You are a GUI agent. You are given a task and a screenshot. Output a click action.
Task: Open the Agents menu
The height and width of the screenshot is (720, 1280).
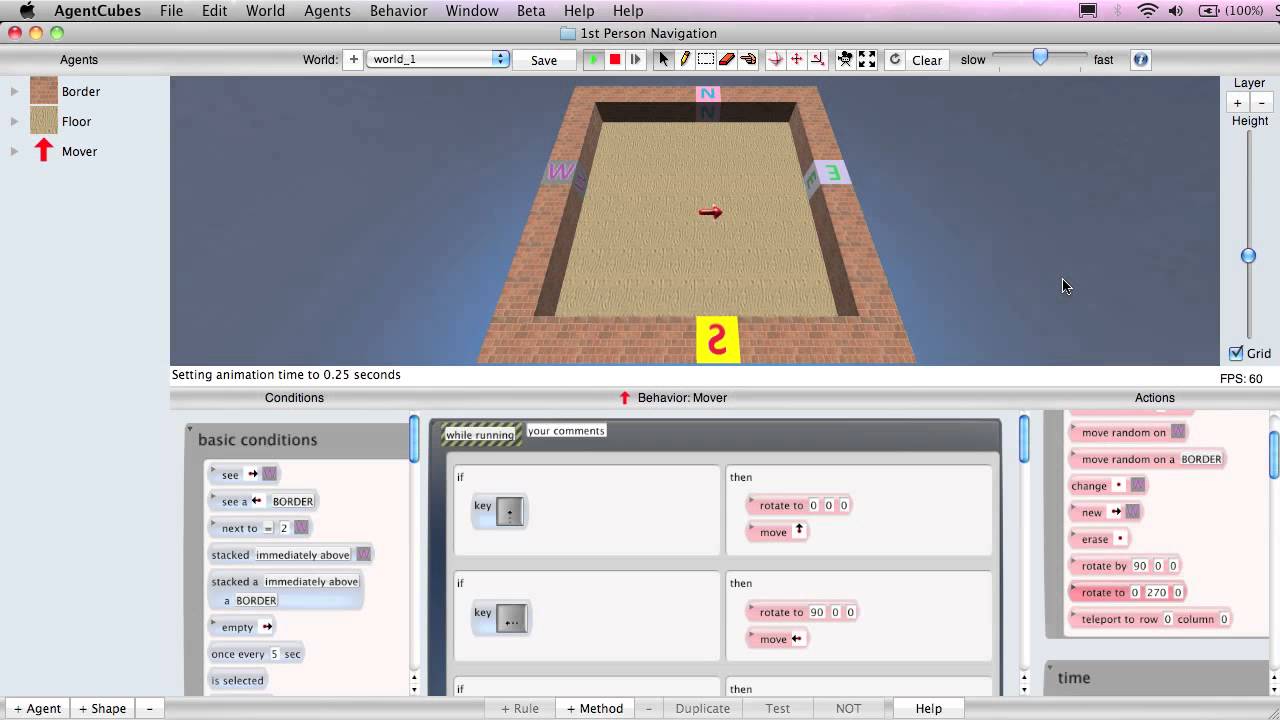327,11
